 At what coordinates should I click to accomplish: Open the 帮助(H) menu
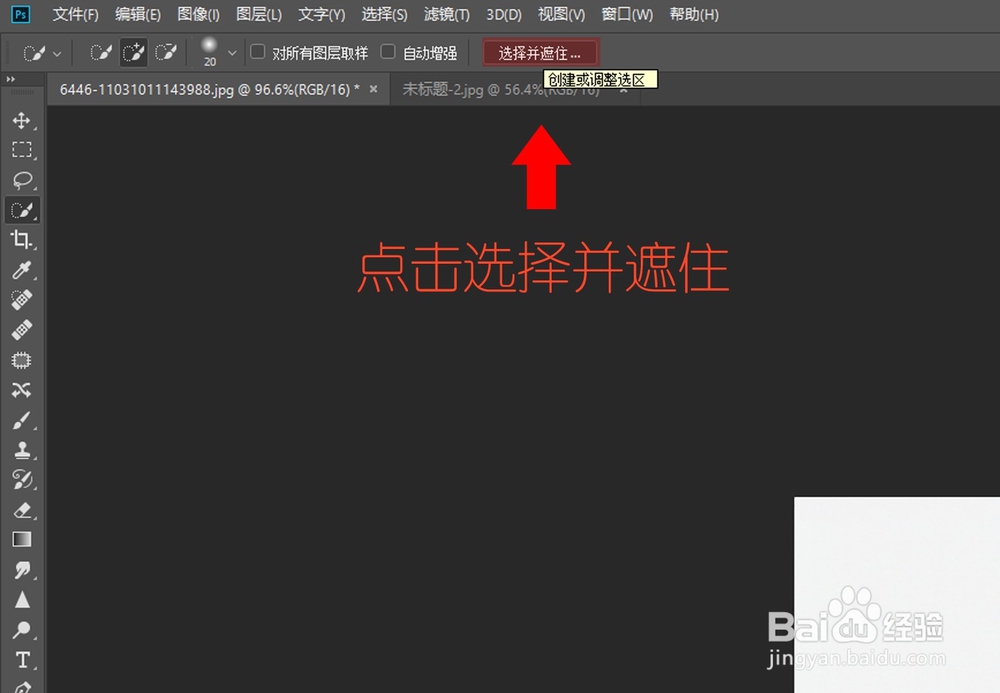coord(694,14)
